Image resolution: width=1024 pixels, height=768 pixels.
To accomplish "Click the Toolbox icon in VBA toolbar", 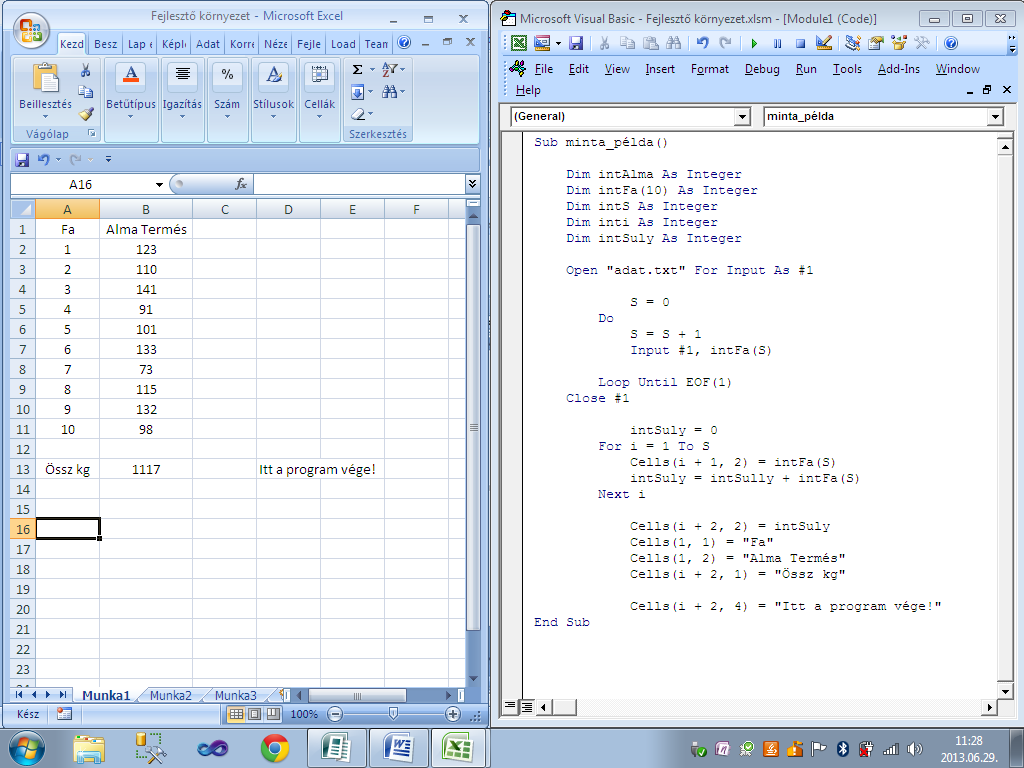I will (922, 43).
